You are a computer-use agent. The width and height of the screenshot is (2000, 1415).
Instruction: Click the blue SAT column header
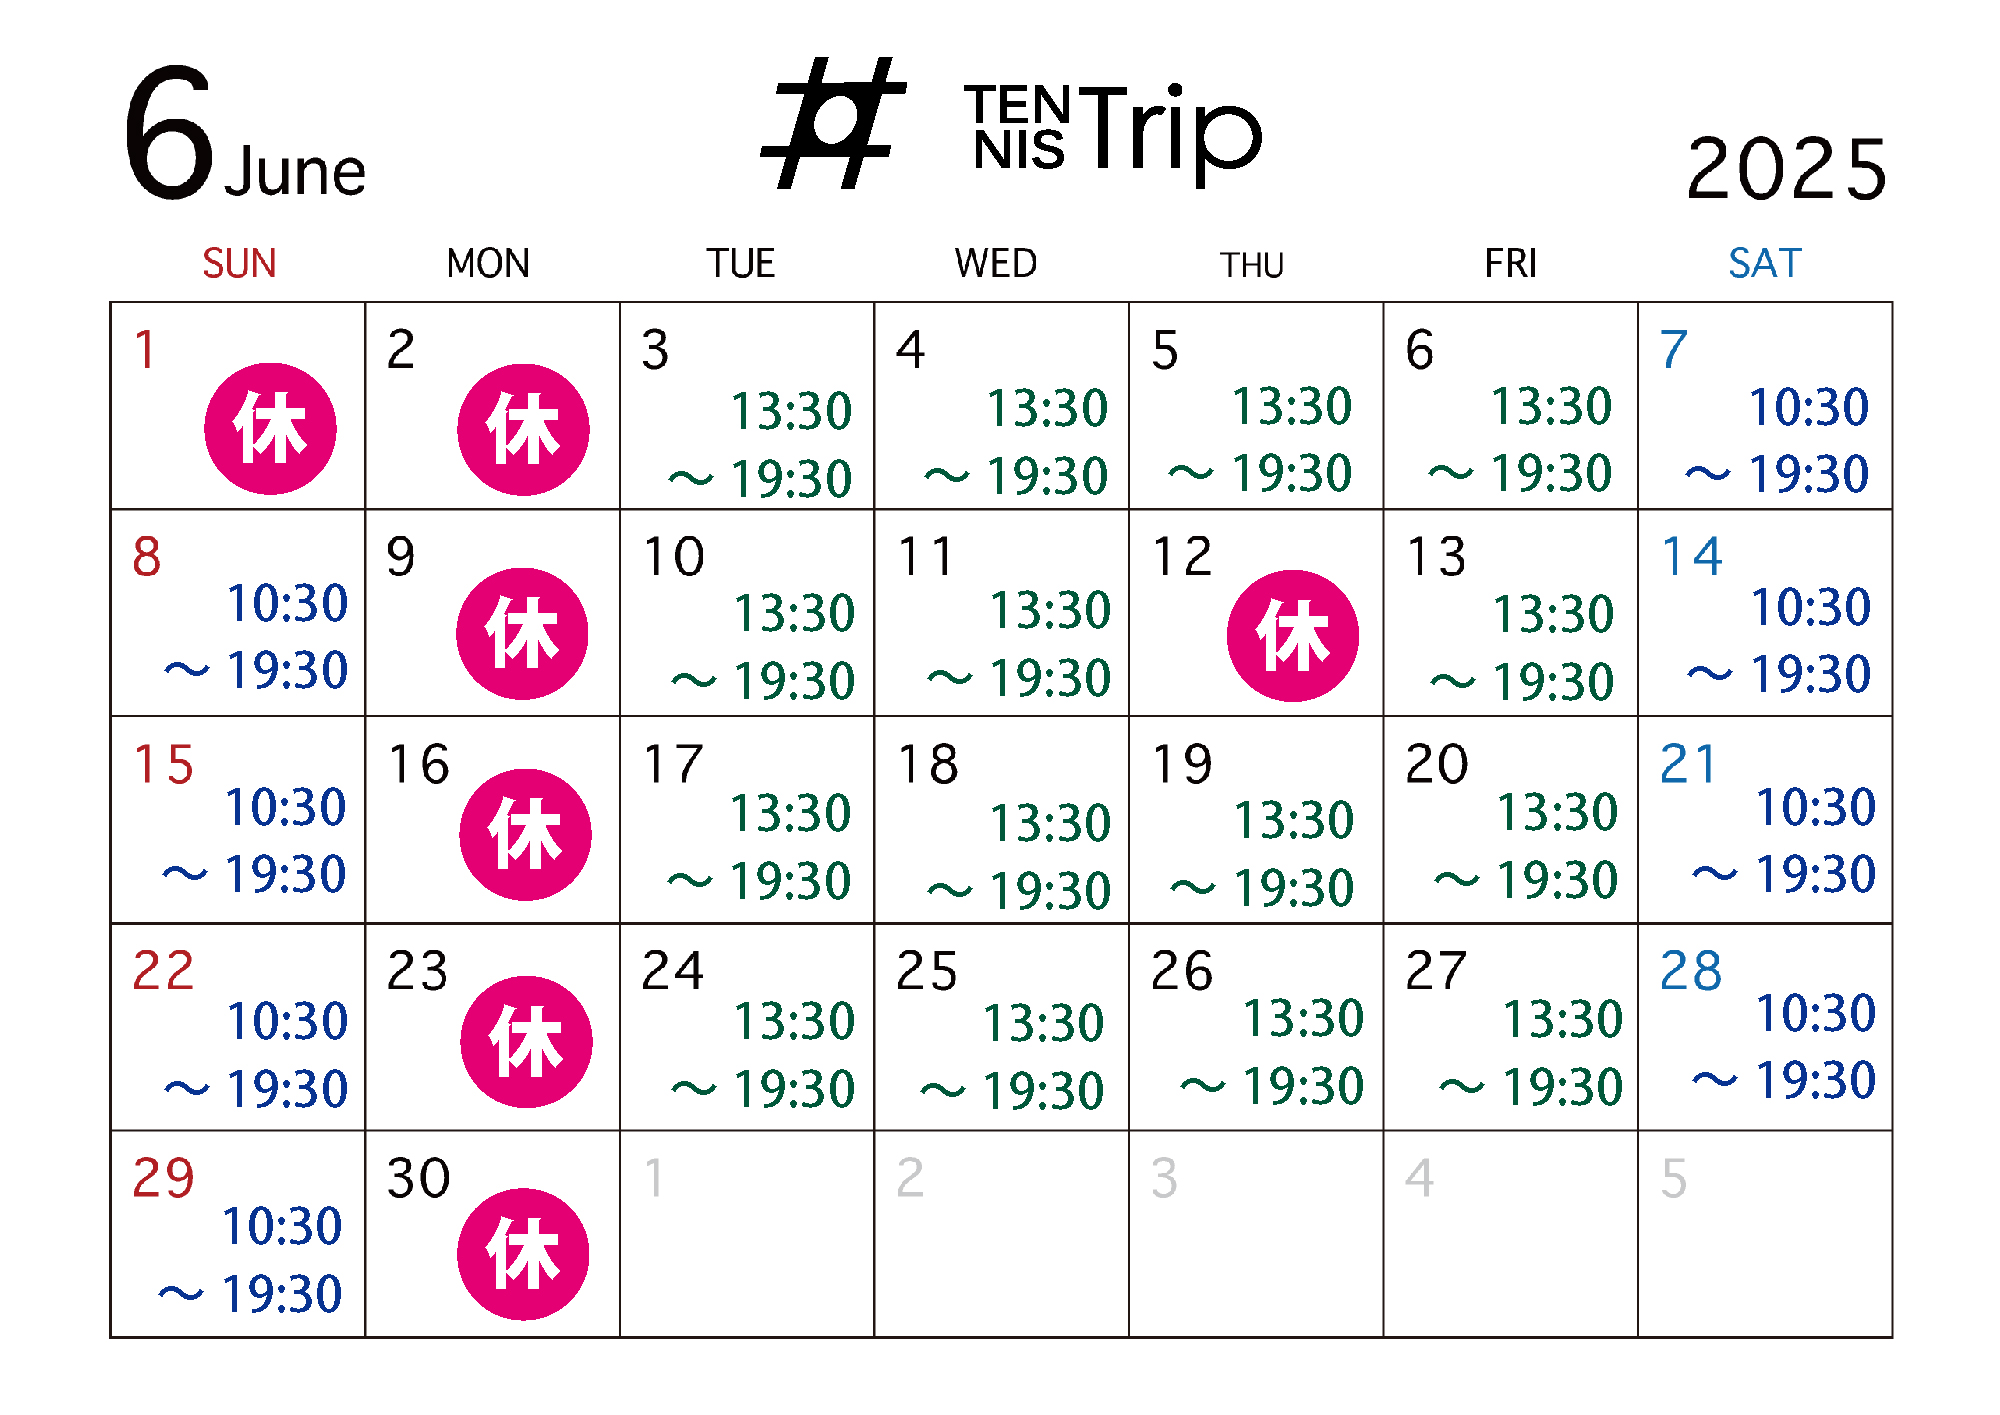tap(1764, 264)
